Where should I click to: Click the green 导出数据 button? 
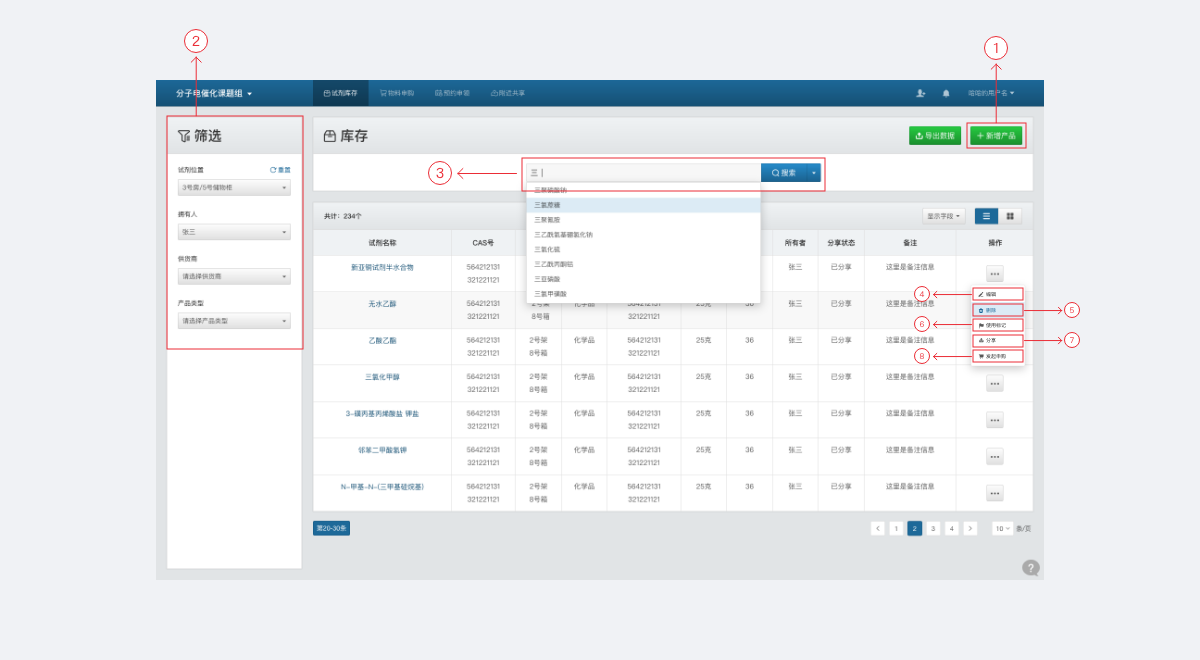point(935,135)
